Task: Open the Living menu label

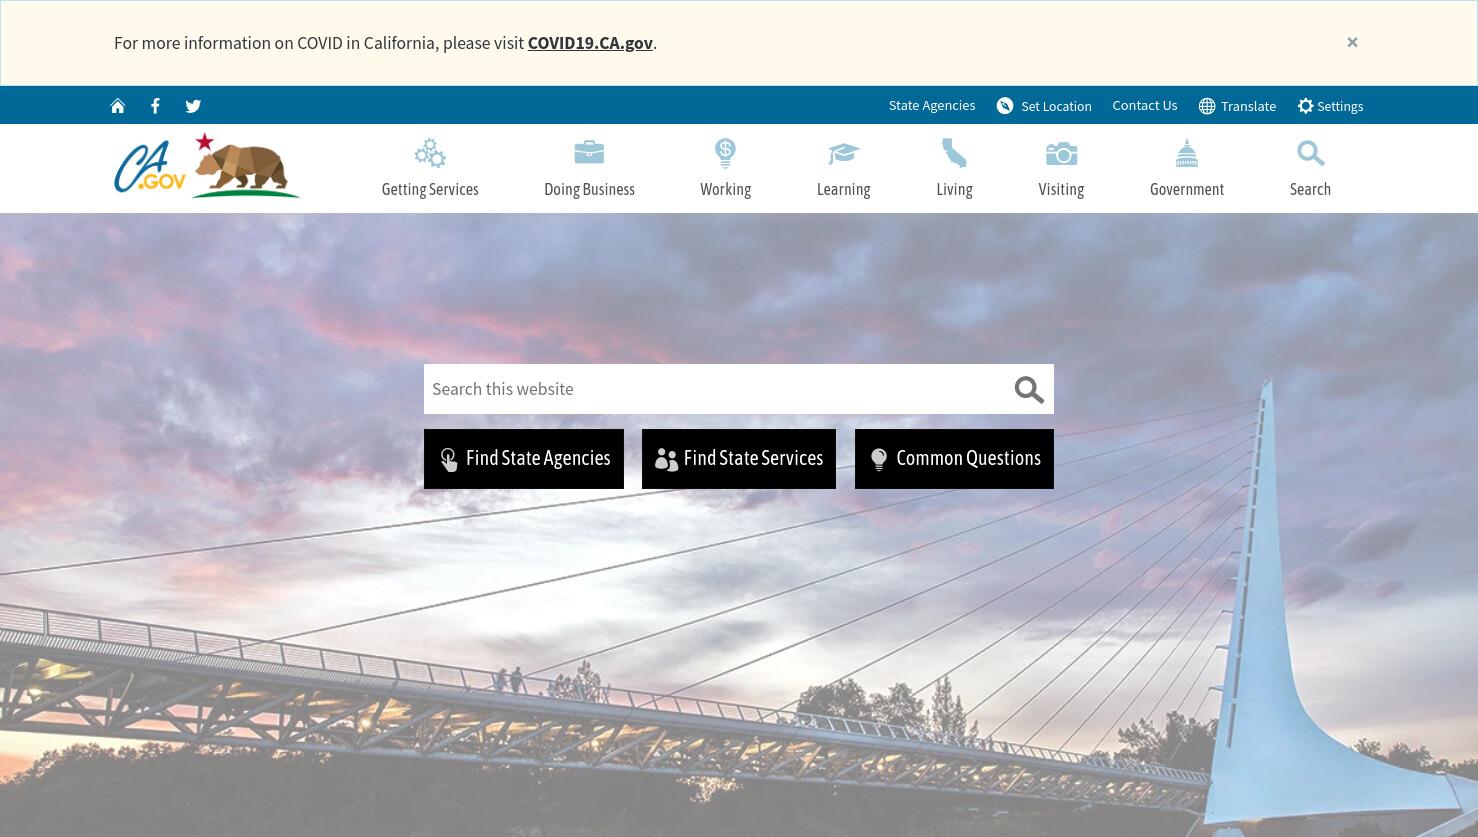Action: coord(954,189)
